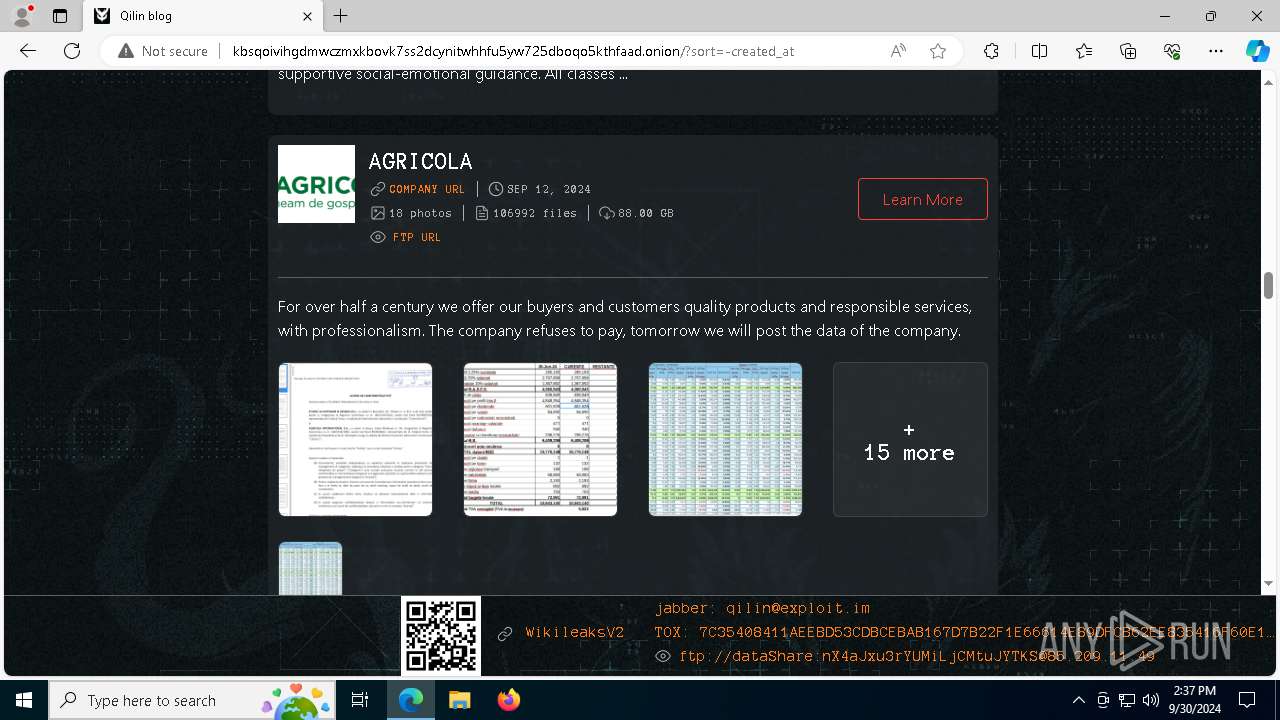Screen dimensions: 1280x720
Task: Click the browser profile avatar icon
Action: [22, 16]
